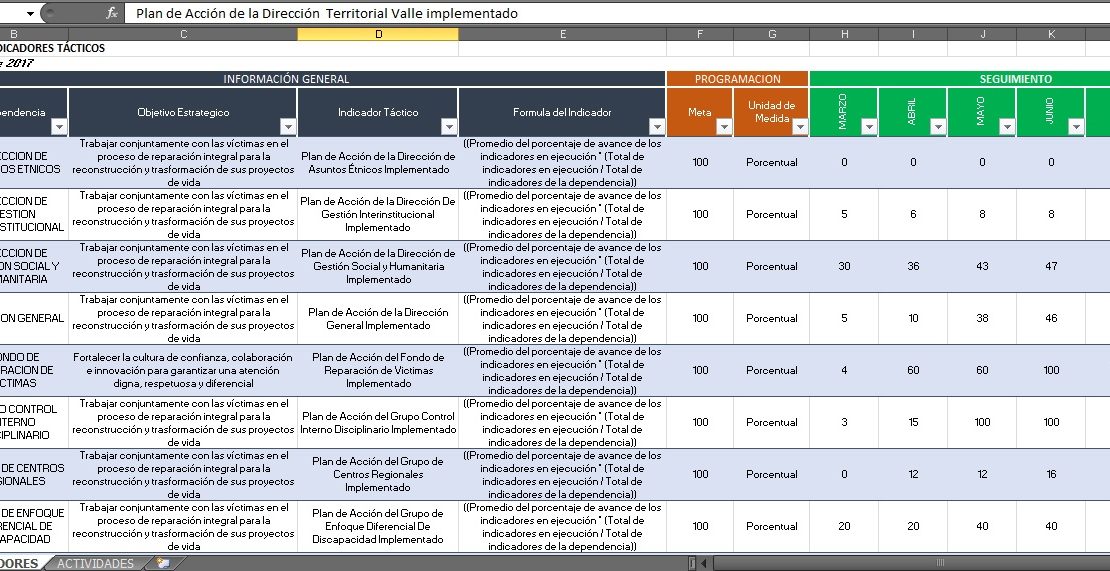The width and height of the screenshot is (1110, 571).
Task: Open the Unidad de Medida filter dropdown
Action: pos(800,127)
